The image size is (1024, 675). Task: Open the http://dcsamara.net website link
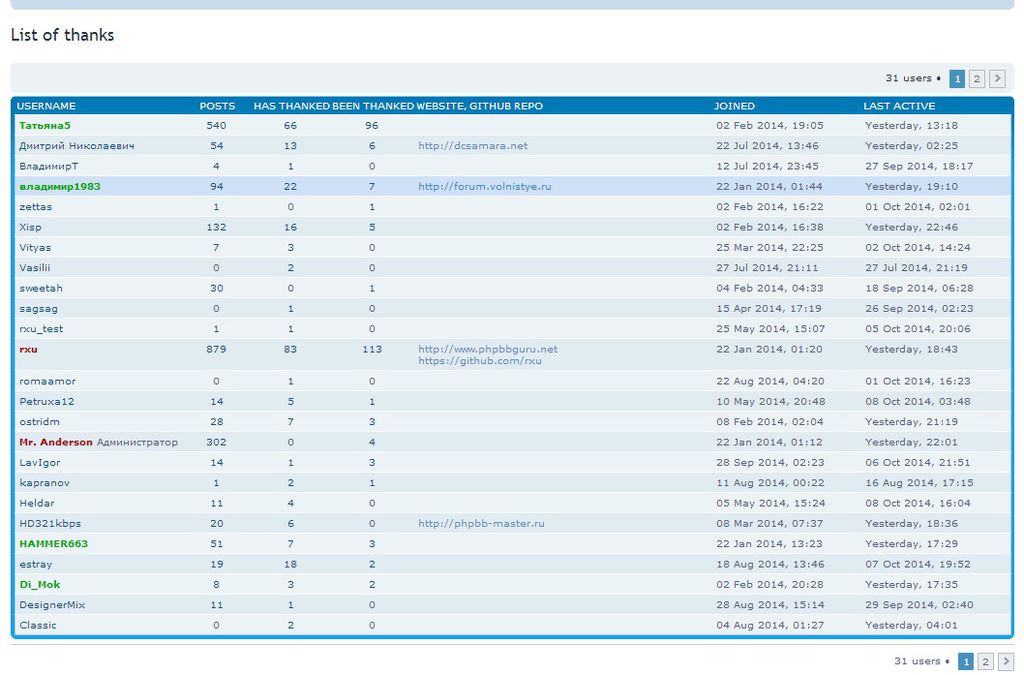click(472, 146)
